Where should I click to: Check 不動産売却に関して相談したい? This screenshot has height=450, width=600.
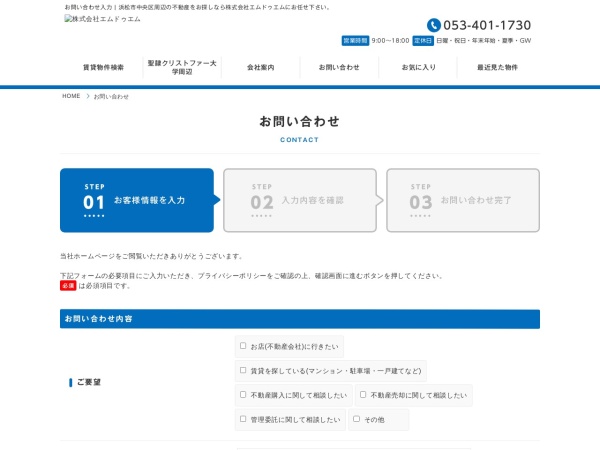point(363,395)
